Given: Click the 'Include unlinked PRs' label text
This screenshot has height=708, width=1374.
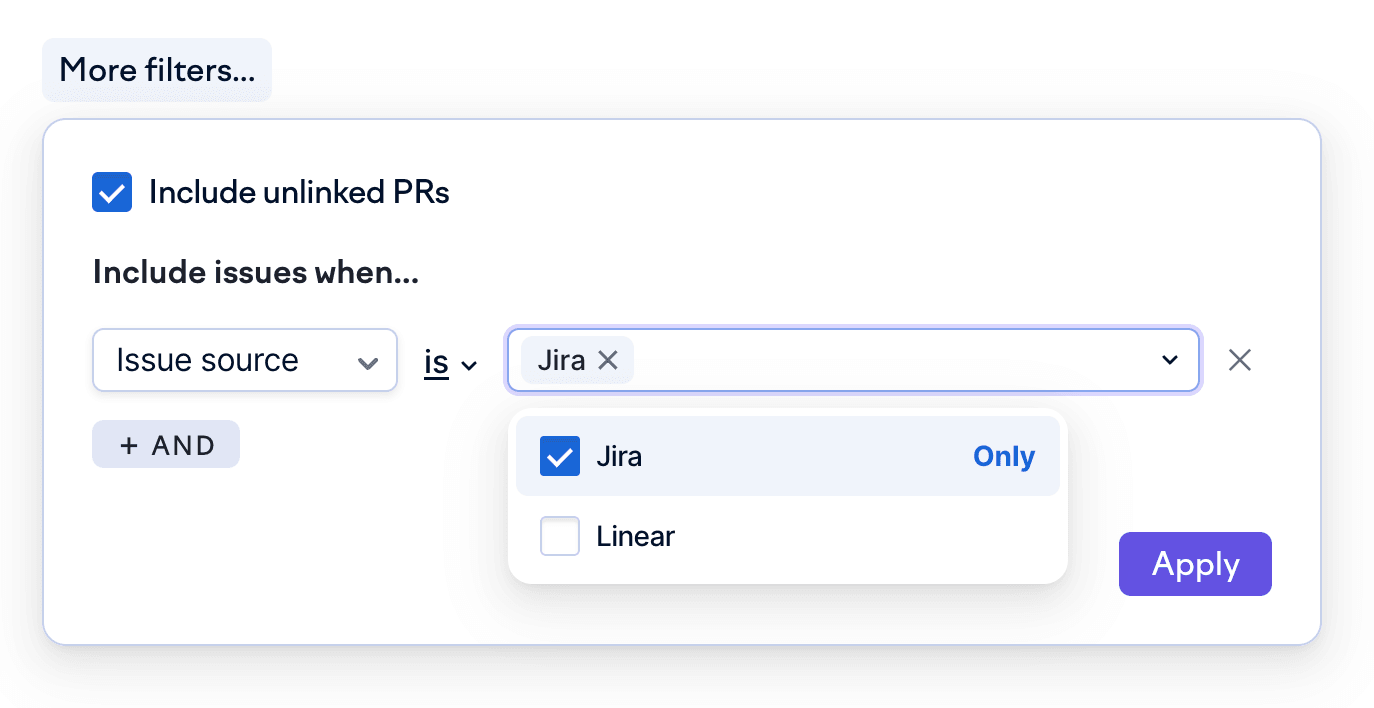Looking at the screenshot, I should 299,192.
